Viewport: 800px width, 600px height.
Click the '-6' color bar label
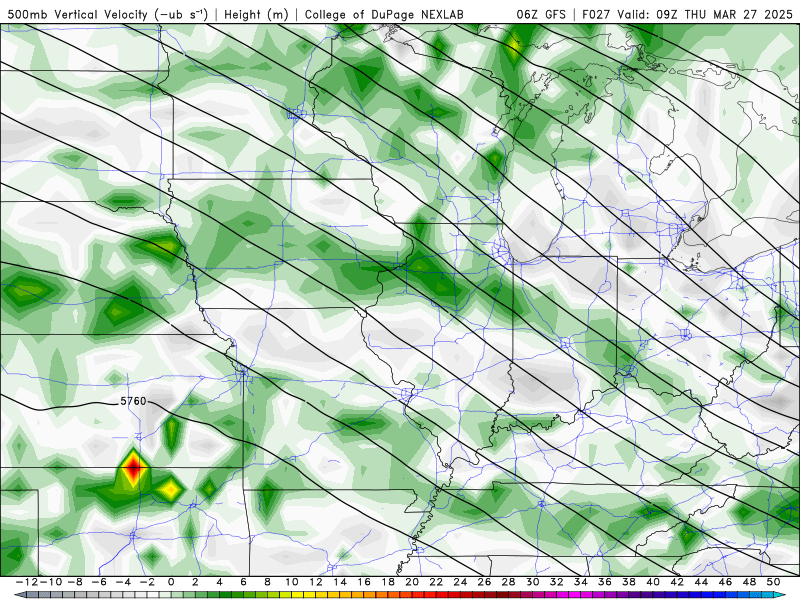coord(99,582)
